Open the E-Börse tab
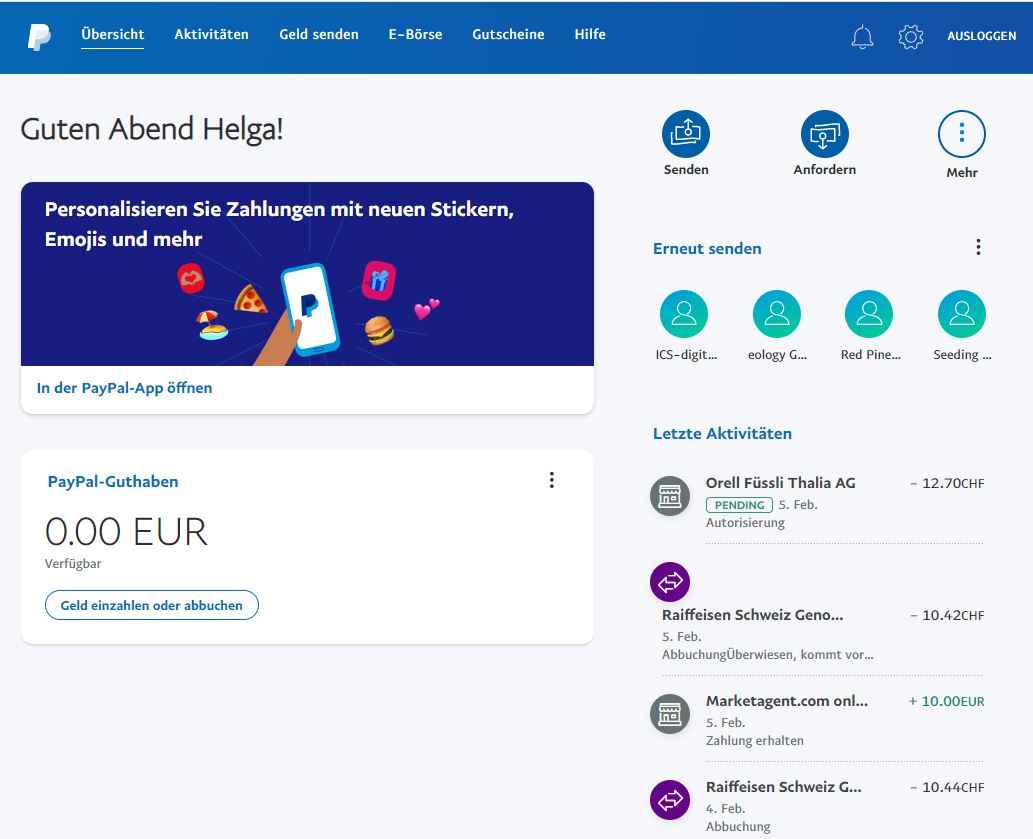The height and width of the screenshot is (839, 1033). [415, 35]
